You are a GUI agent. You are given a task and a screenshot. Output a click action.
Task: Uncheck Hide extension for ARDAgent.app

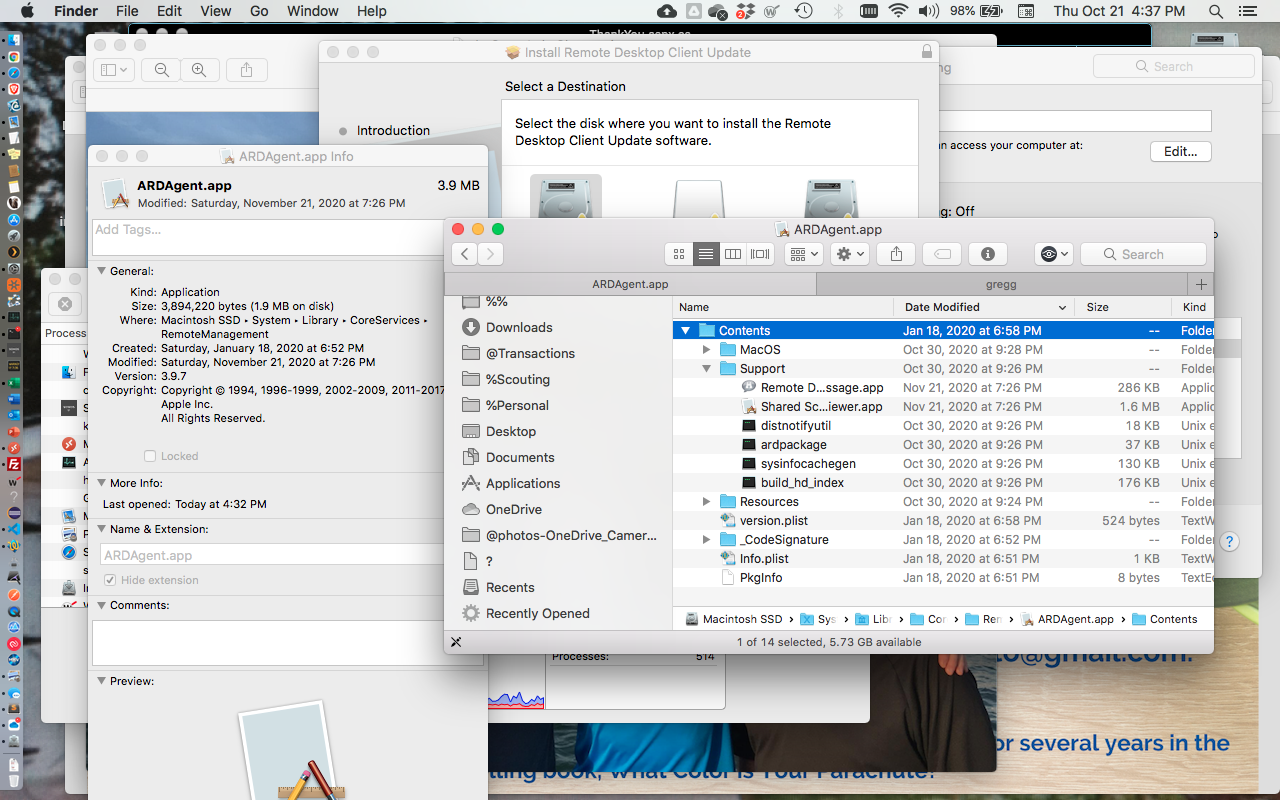[x=109, y=580]
